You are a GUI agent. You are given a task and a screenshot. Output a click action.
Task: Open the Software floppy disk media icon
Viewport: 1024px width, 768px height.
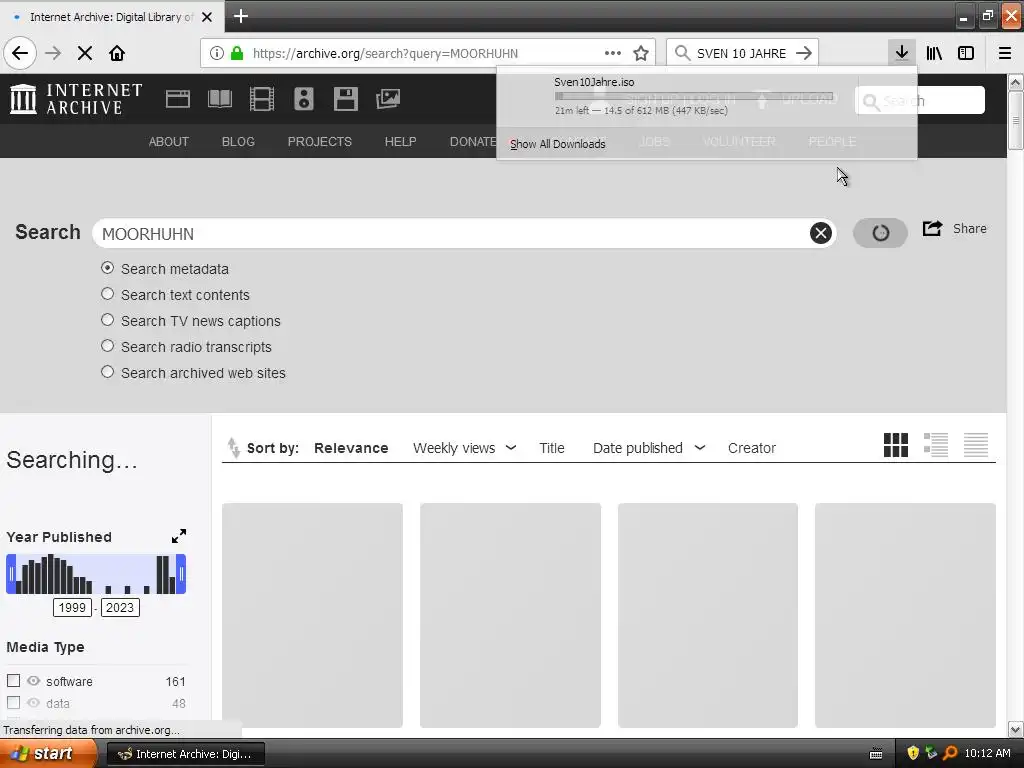point(345,99)
